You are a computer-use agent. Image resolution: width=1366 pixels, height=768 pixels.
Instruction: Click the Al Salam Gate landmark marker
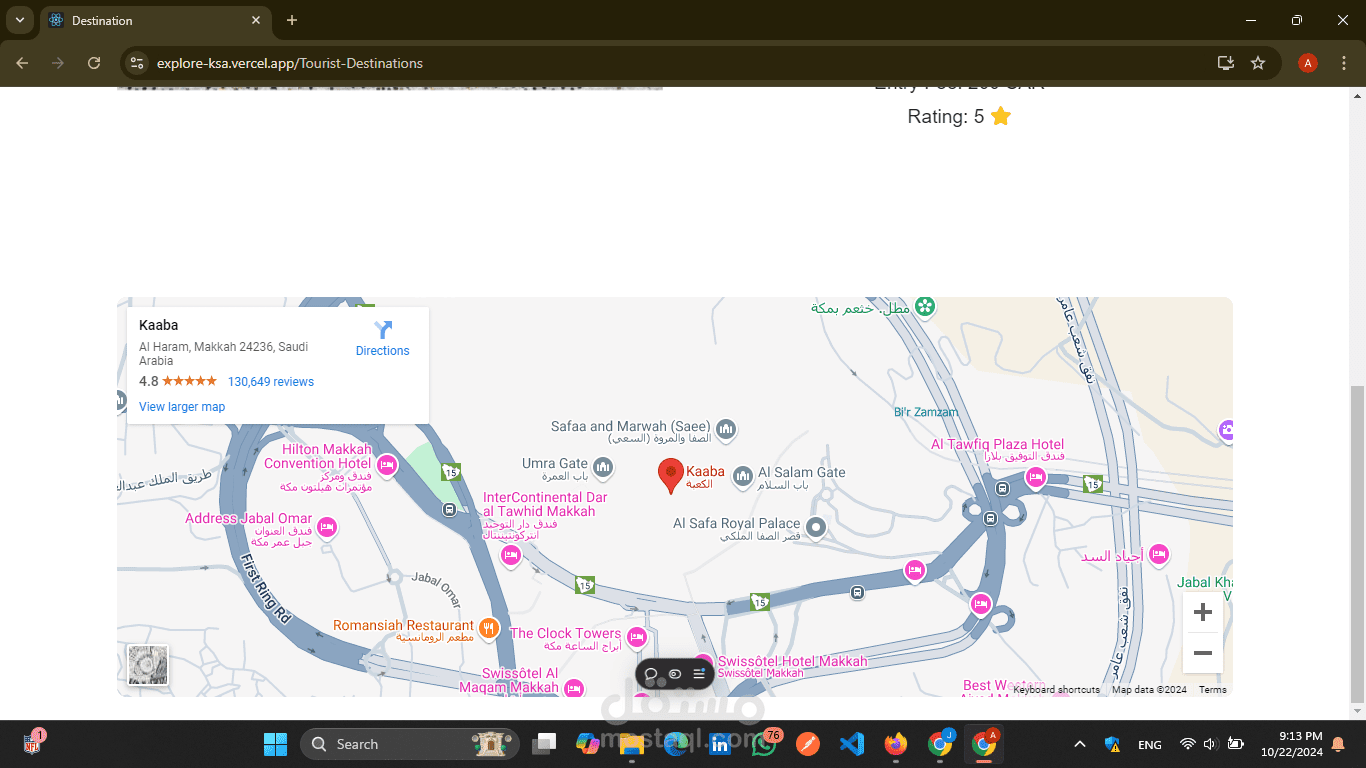coord(742,476)
